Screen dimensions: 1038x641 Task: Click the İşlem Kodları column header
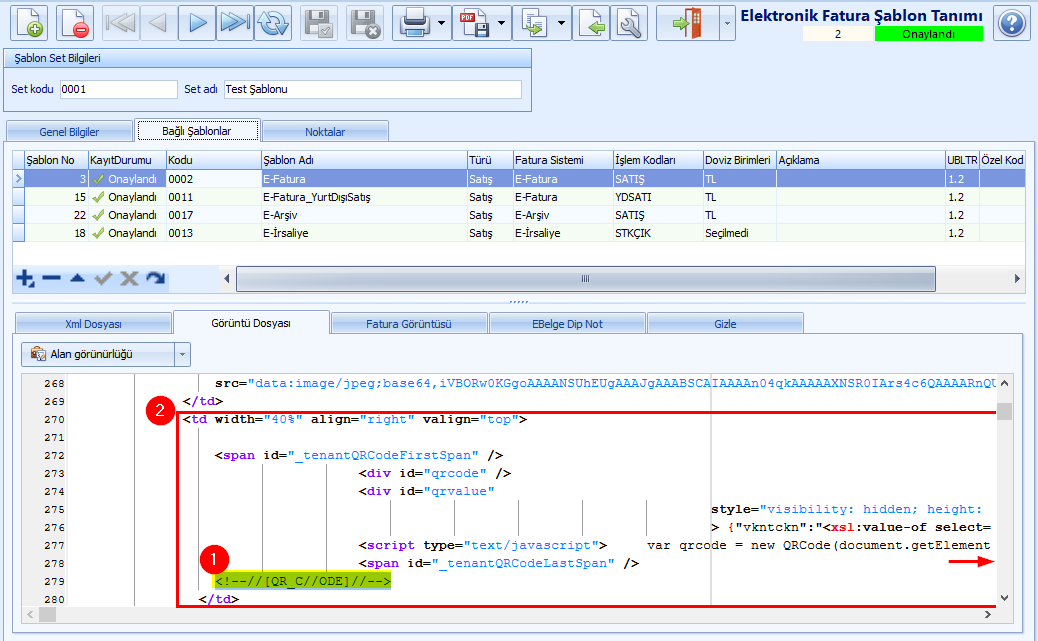coord(658,160)
